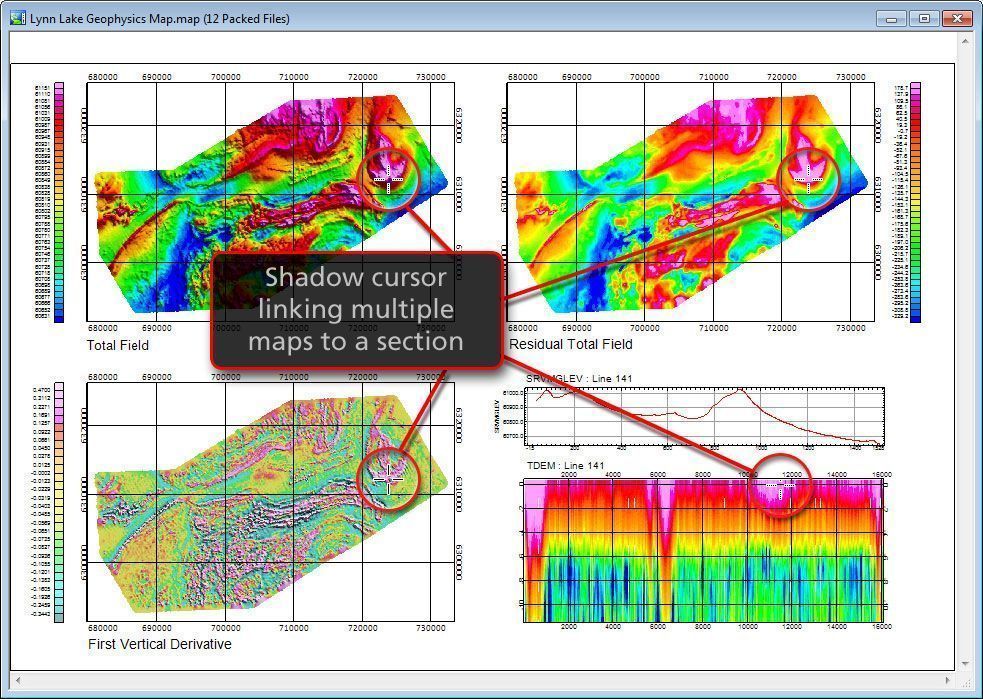Click shadow cursor crosshair on Residual Total Field map
The width and height of the screenshot is (983, 699).
point(806,178)
